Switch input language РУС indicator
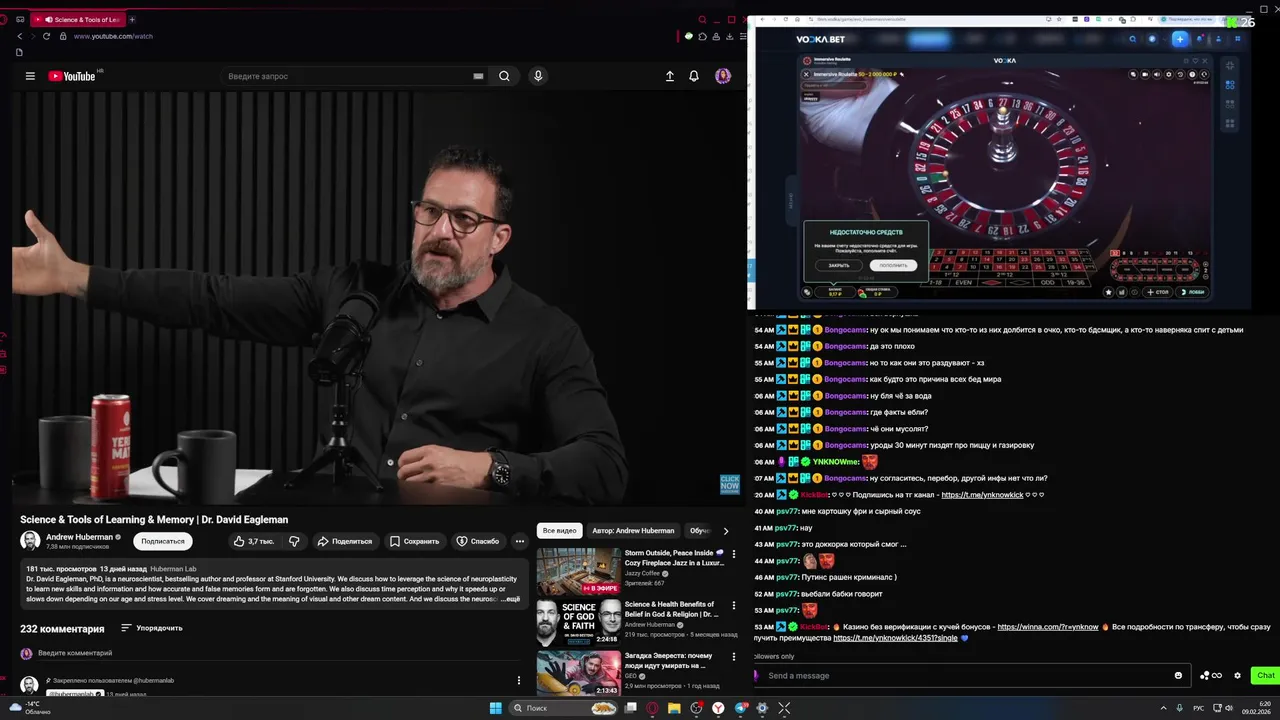The height and width of the screenshot is (720, 1280). (x=1198, y=708)
